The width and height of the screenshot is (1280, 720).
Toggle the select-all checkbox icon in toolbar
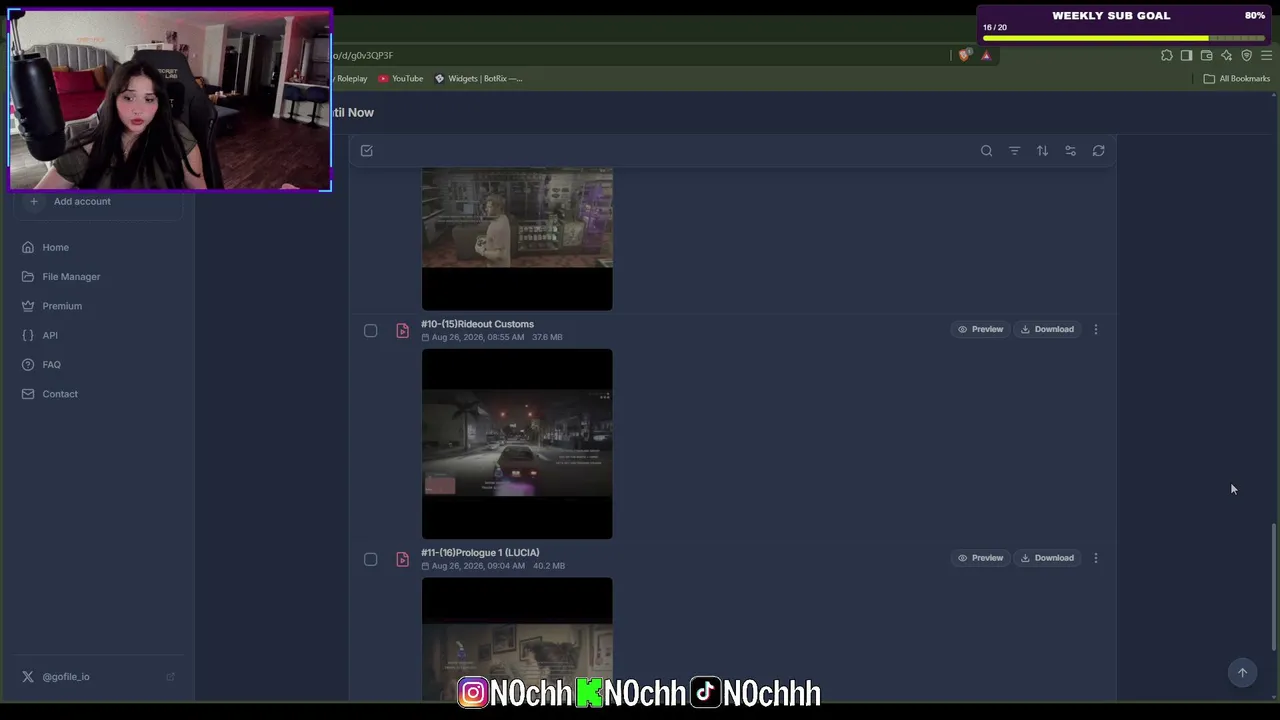367,151
